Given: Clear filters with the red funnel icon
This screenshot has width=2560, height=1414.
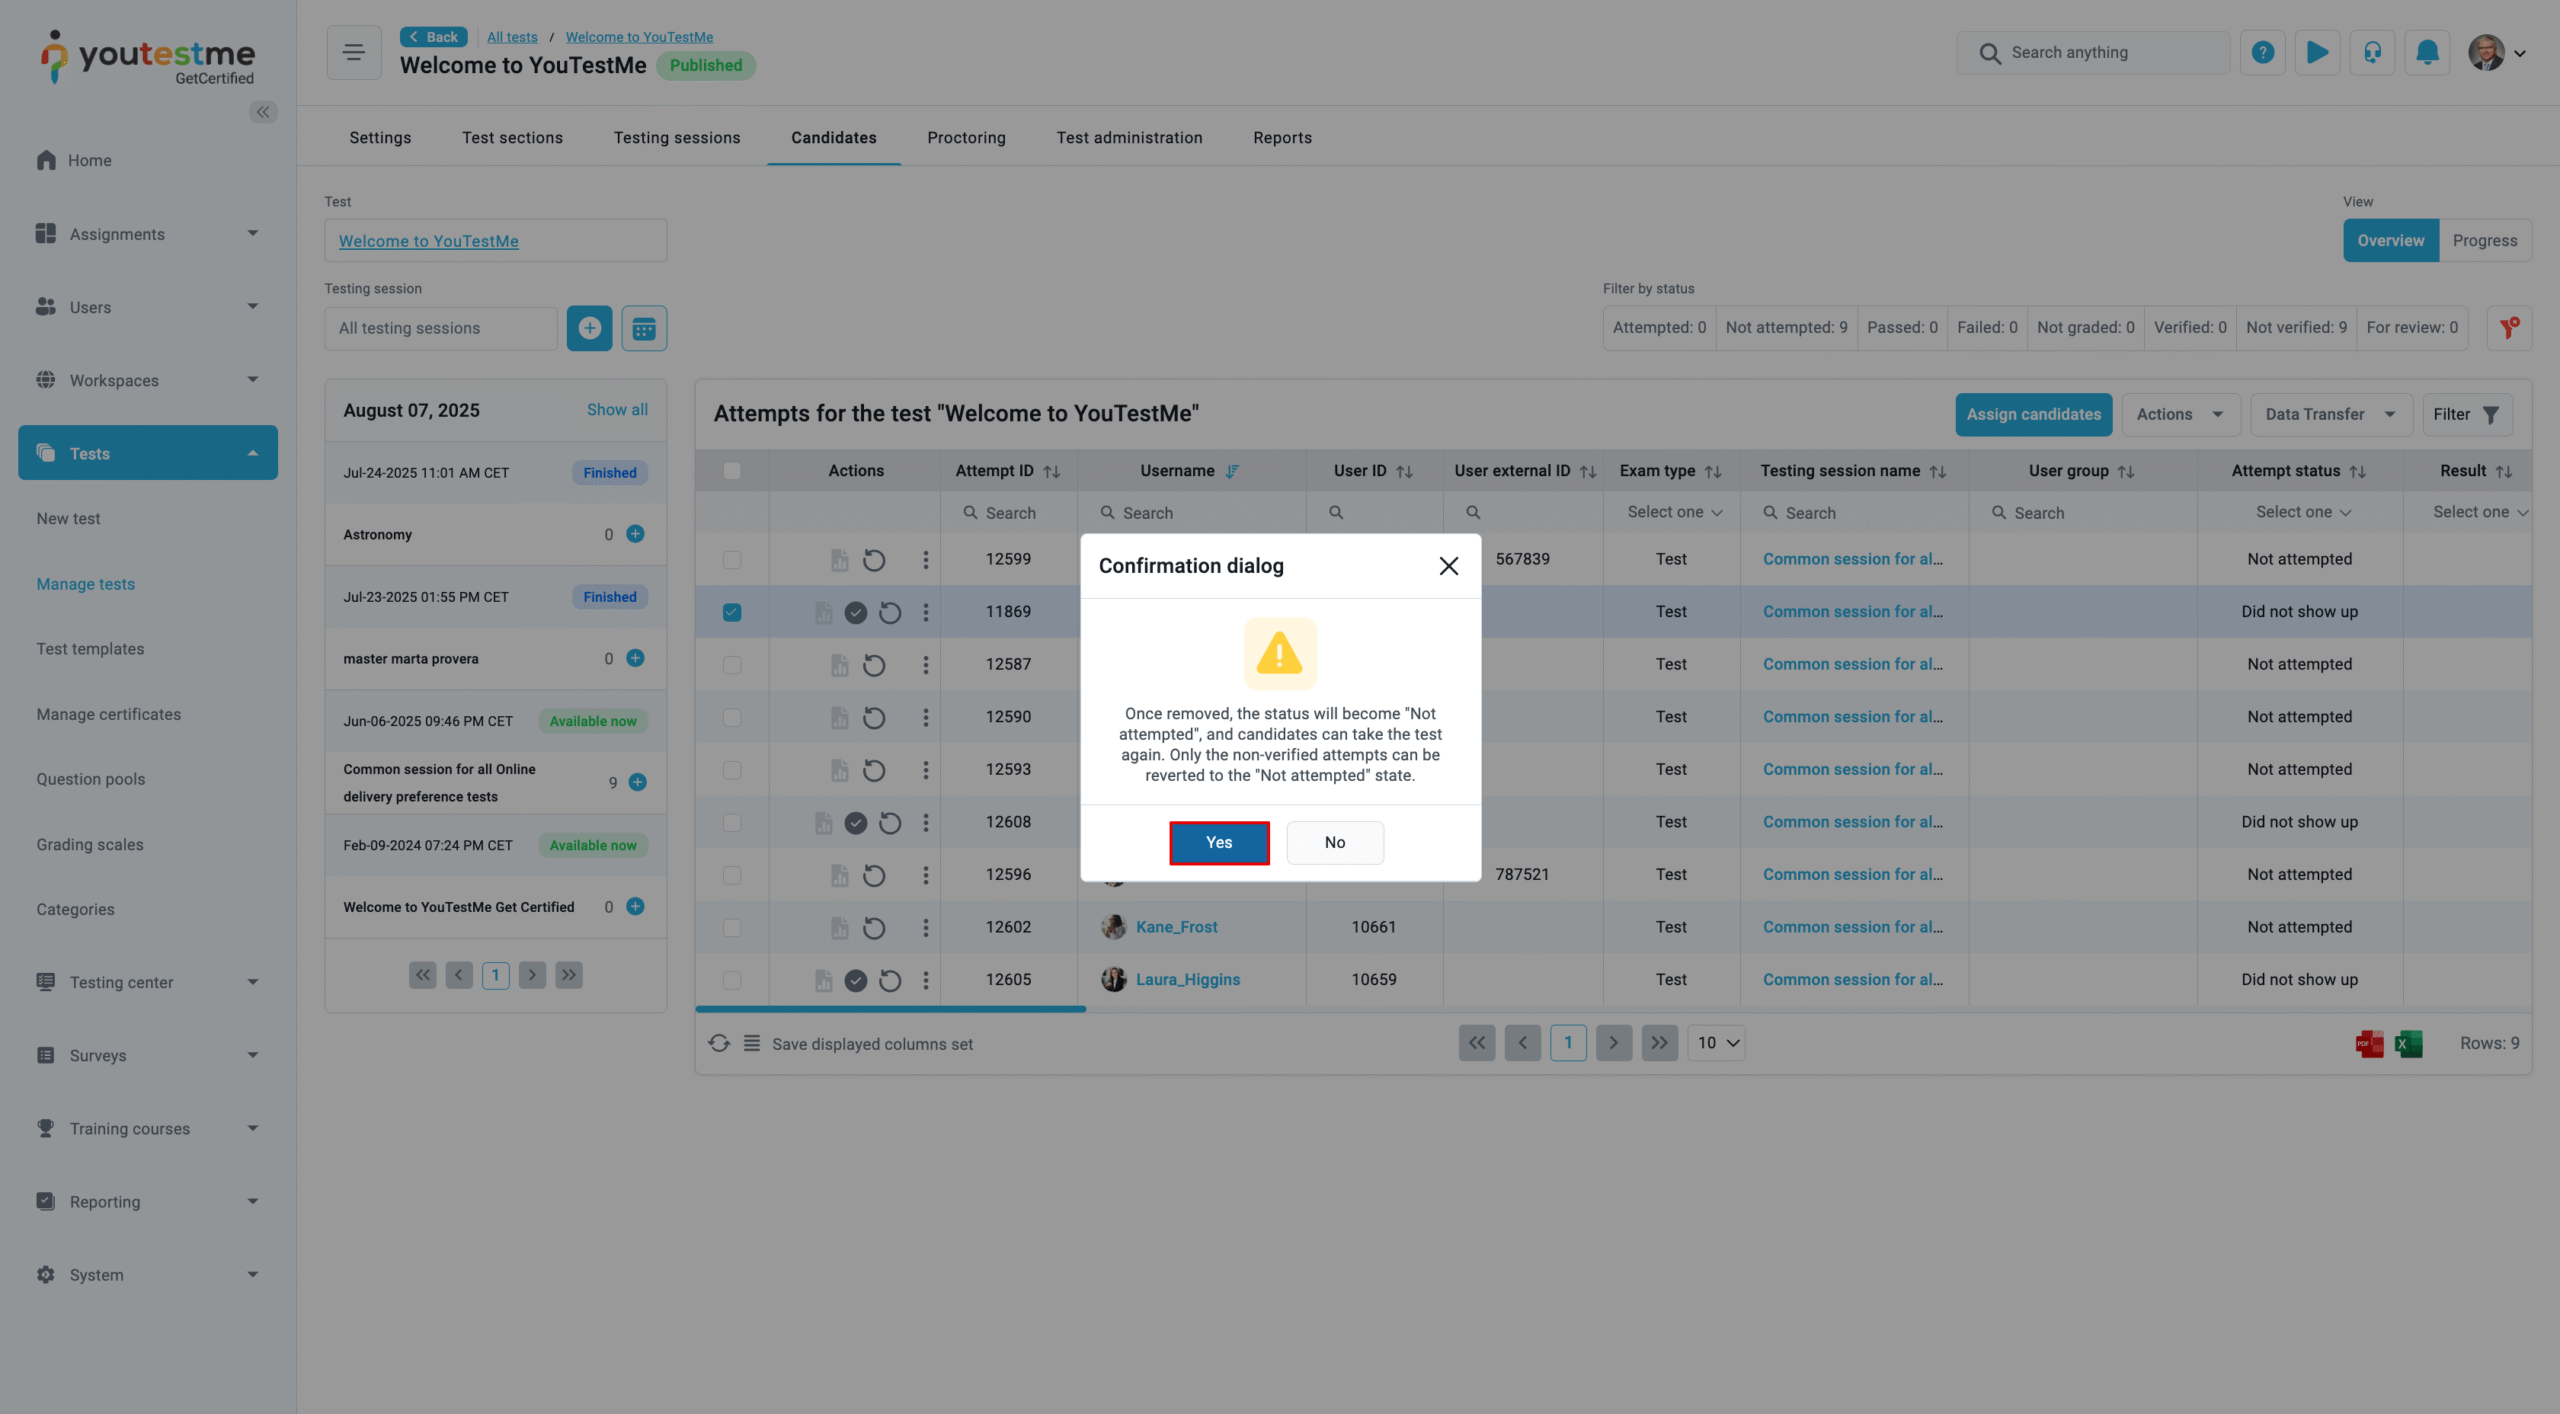Looking at the screenshot, I should [x=2508, y=328].
